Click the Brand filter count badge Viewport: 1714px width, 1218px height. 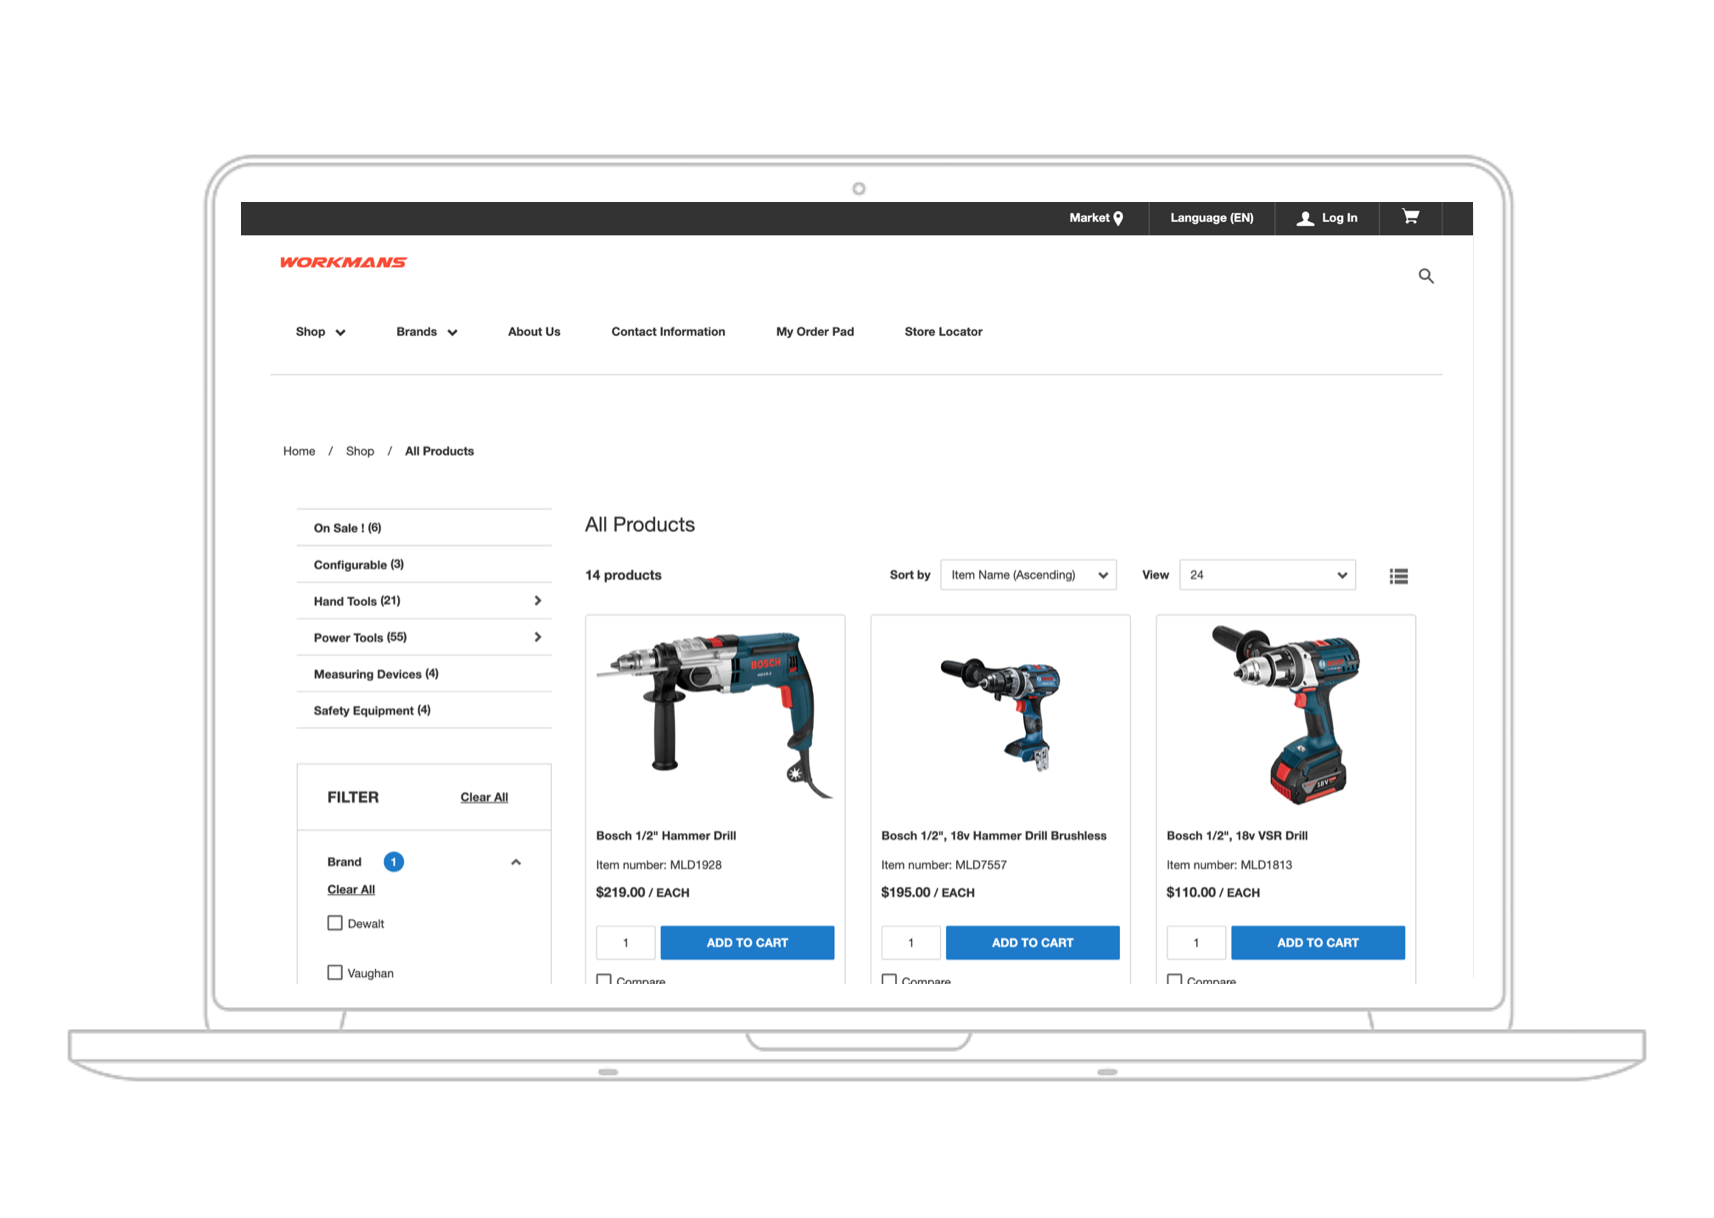coord(394,862)
